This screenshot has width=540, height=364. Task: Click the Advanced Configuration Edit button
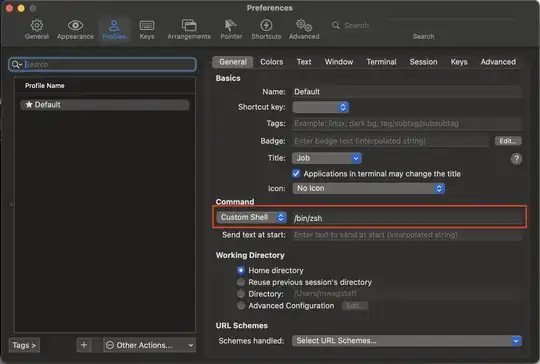coord(355,305)
